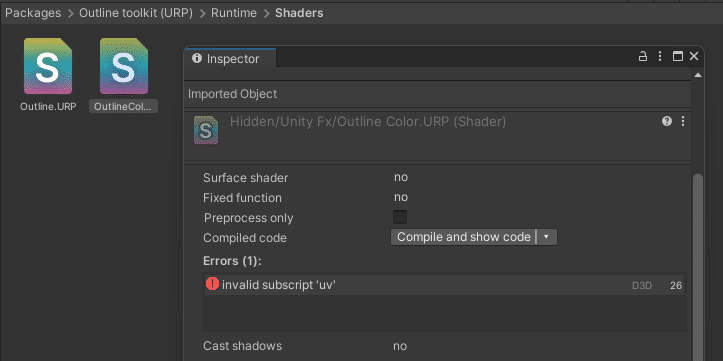
Task: Click the Inspector tab info icon
Action: pyautogui.click(x=197, y=59)
